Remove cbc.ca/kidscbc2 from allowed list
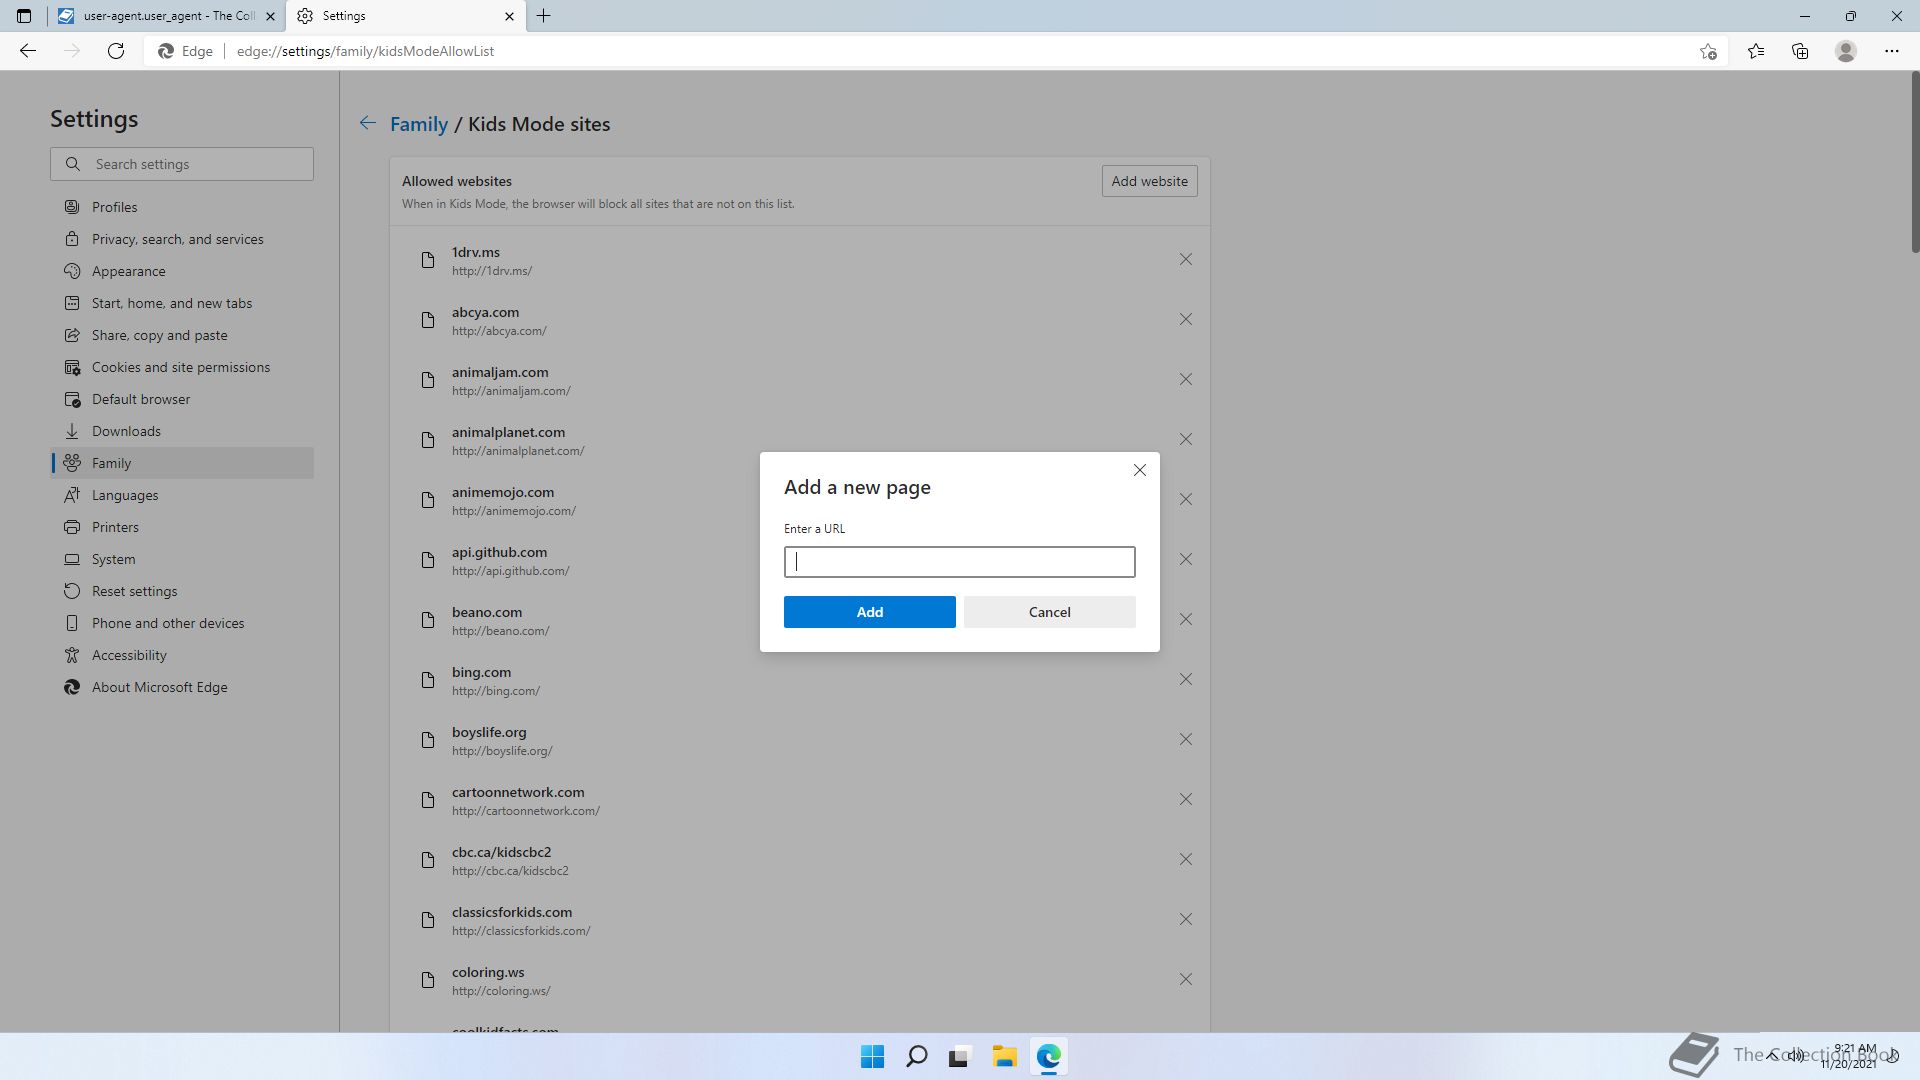1920x1080 pixels. click(1185, 860)
